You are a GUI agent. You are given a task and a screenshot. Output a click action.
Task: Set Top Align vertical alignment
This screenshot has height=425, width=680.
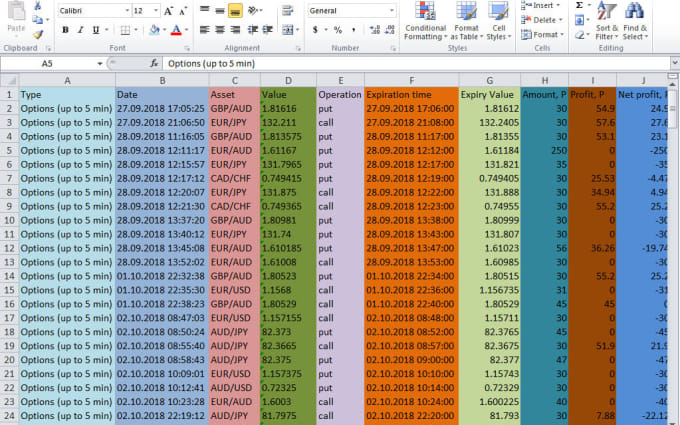[x=205, y=10]
